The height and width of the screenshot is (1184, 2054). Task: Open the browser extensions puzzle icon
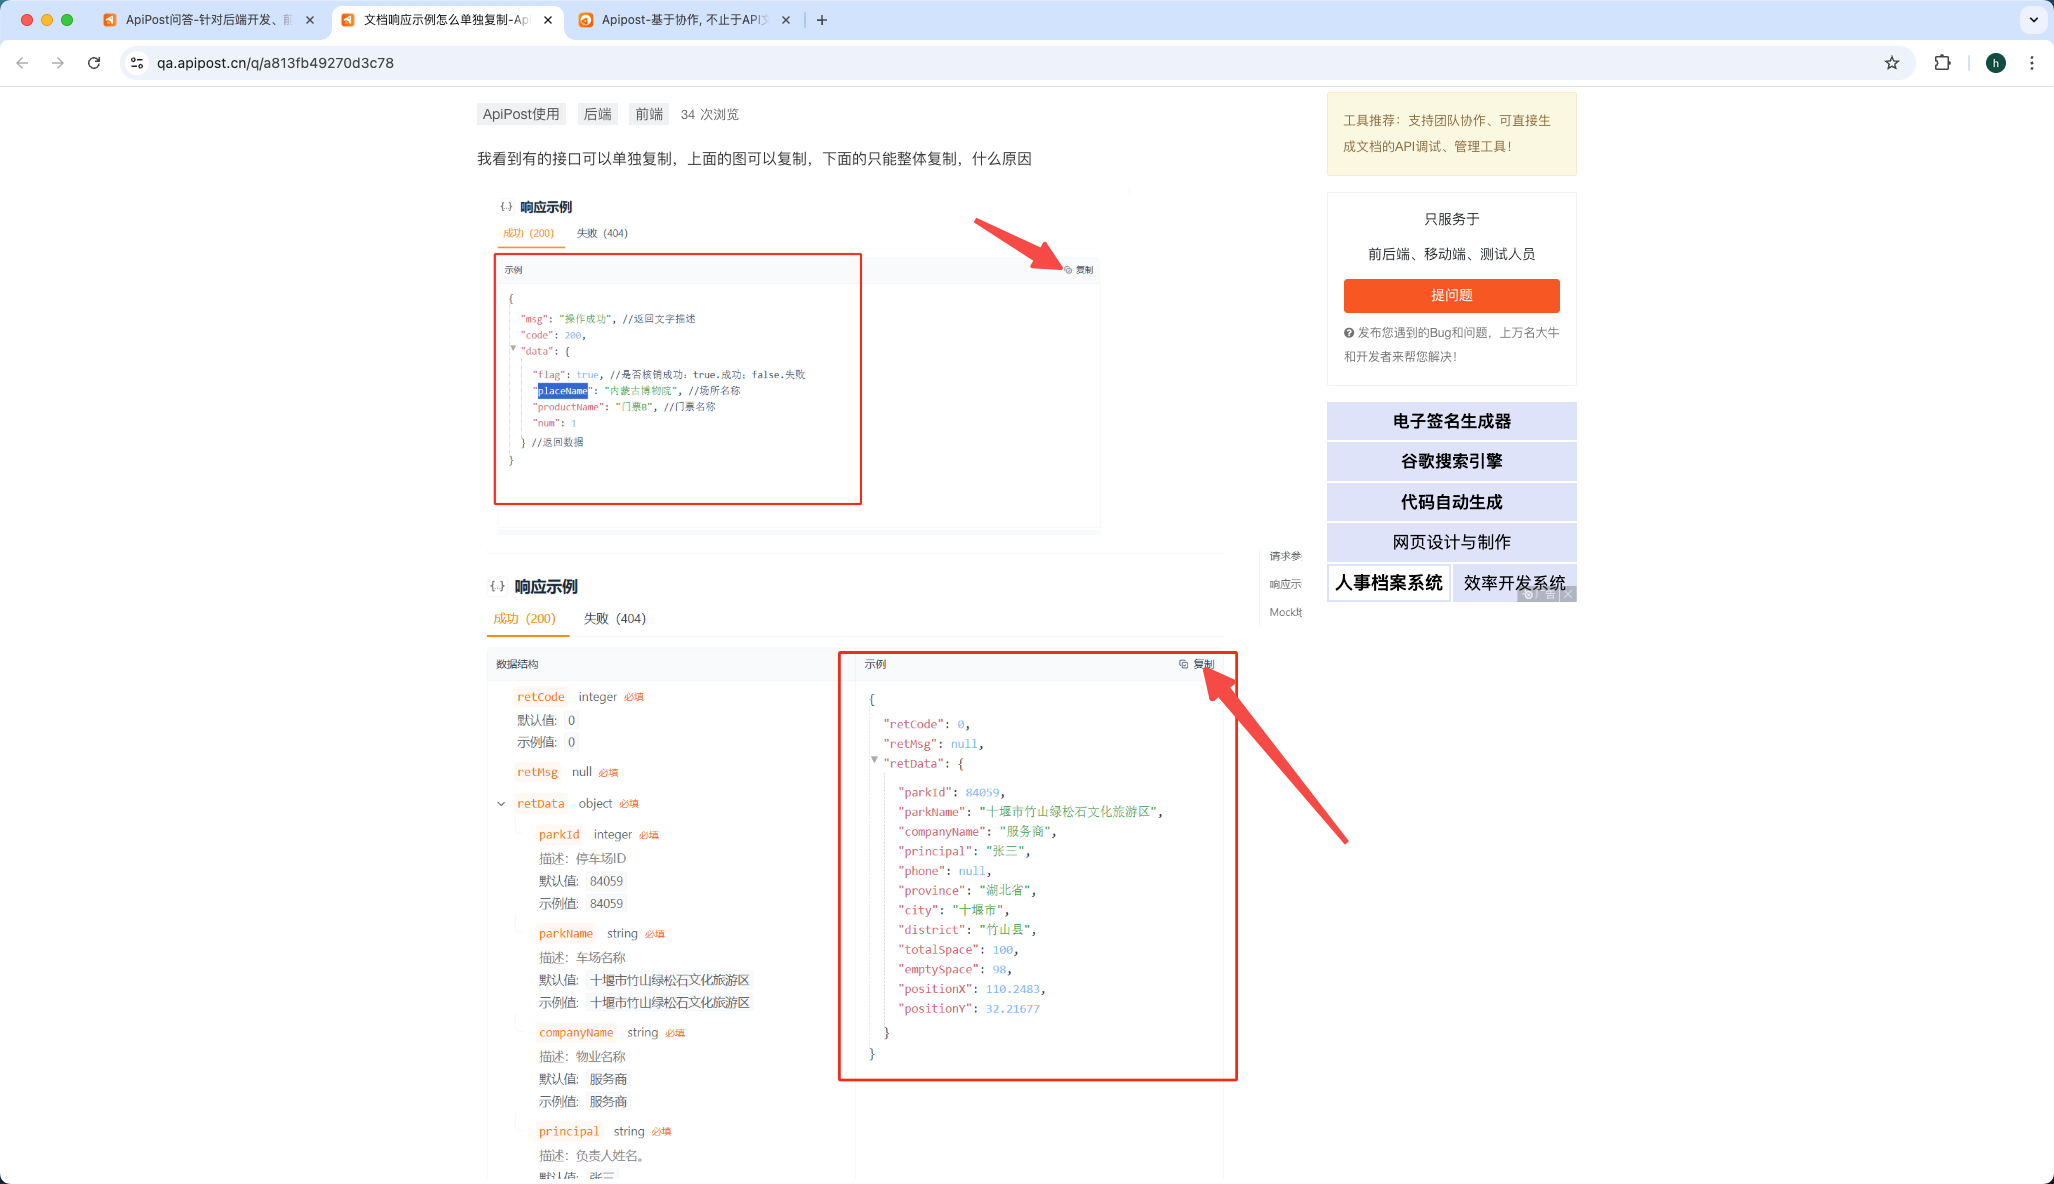pos(1942,63)
